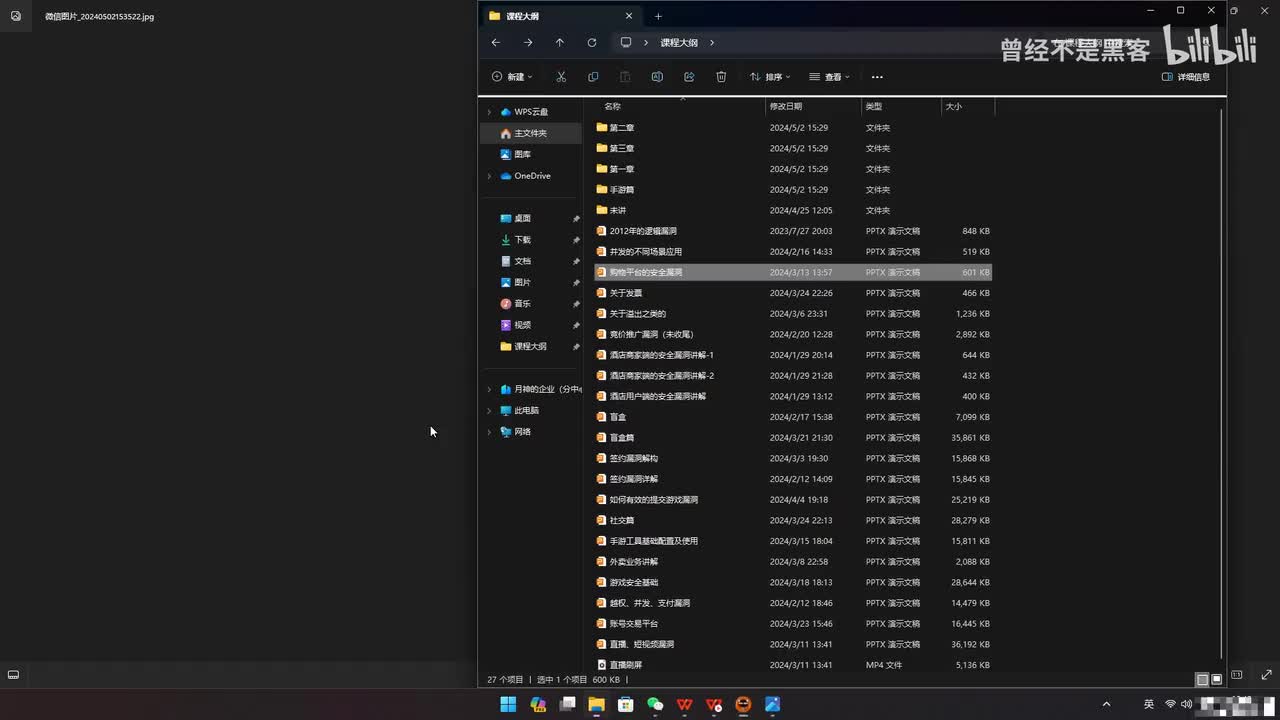1280x720 pixels.
Task: Open the 查看 view dropdown
Action: click(830, 77)
